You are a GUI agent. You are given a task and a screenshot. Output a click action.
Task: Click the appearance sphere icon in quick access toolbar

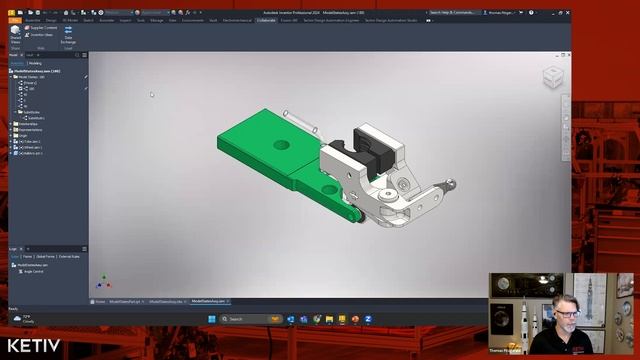137,13
